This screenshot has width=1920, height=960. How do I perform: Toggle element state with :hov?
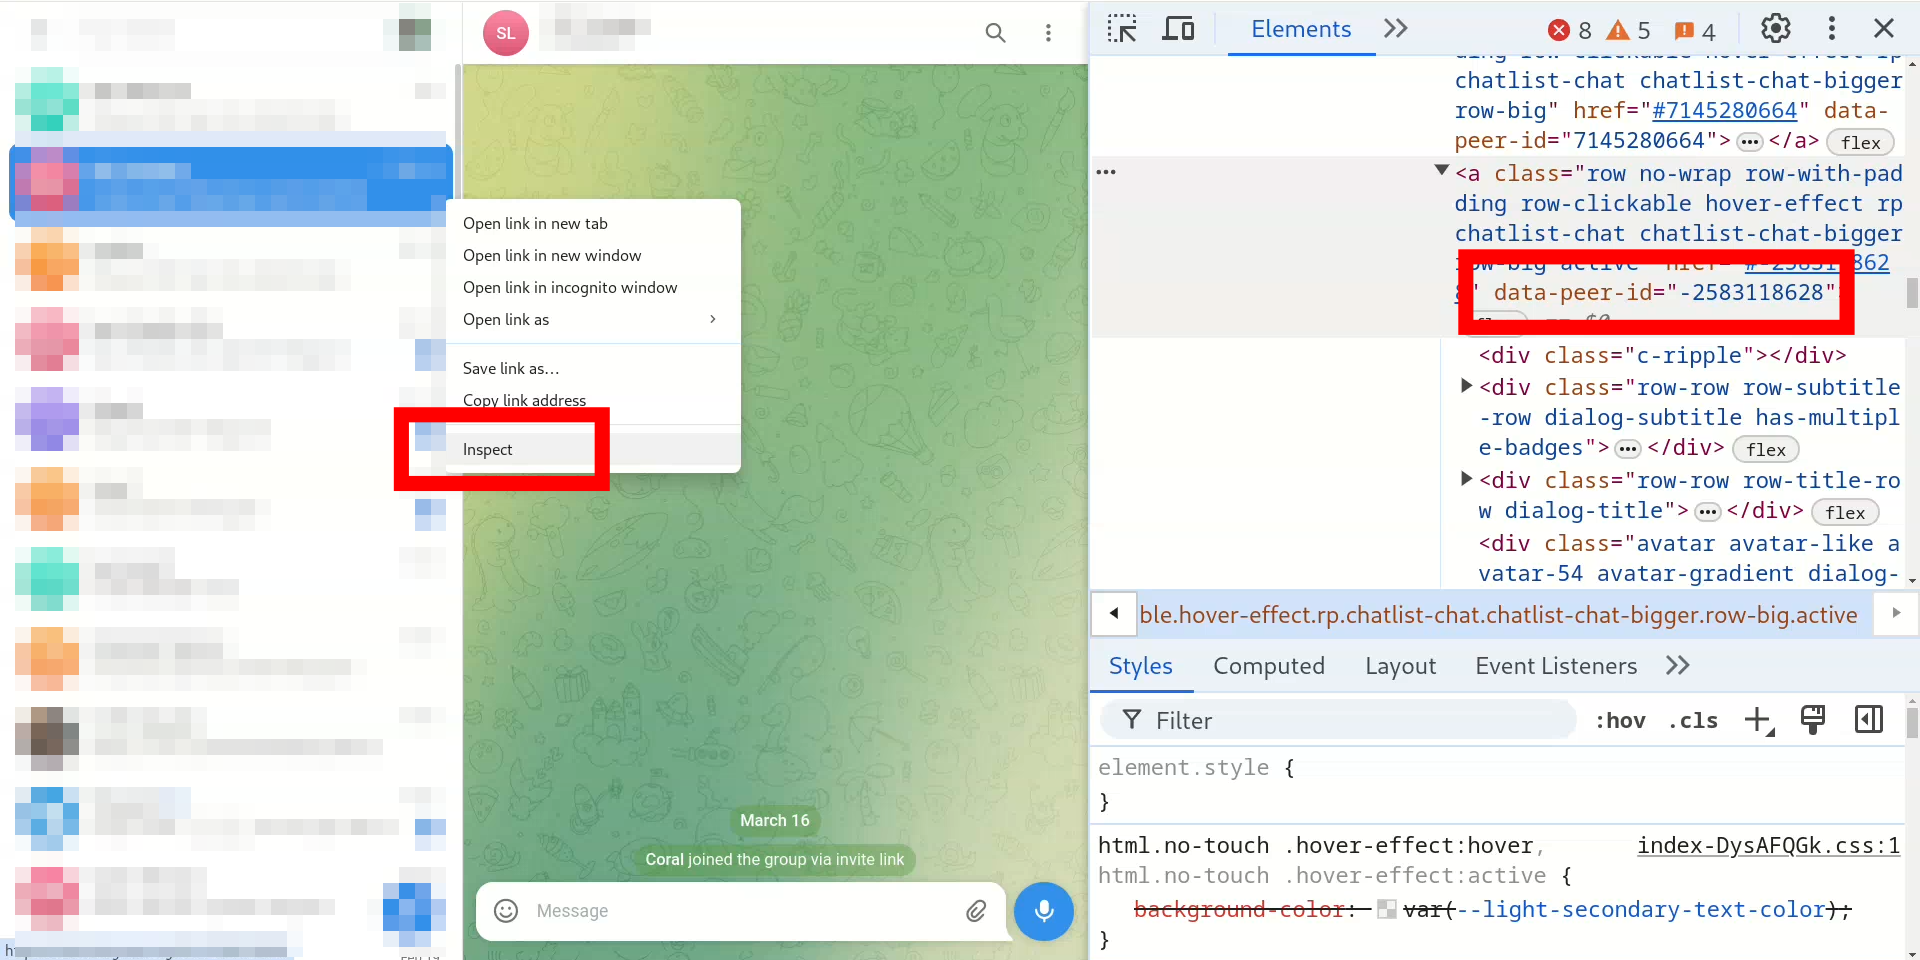coord(1620,720)
